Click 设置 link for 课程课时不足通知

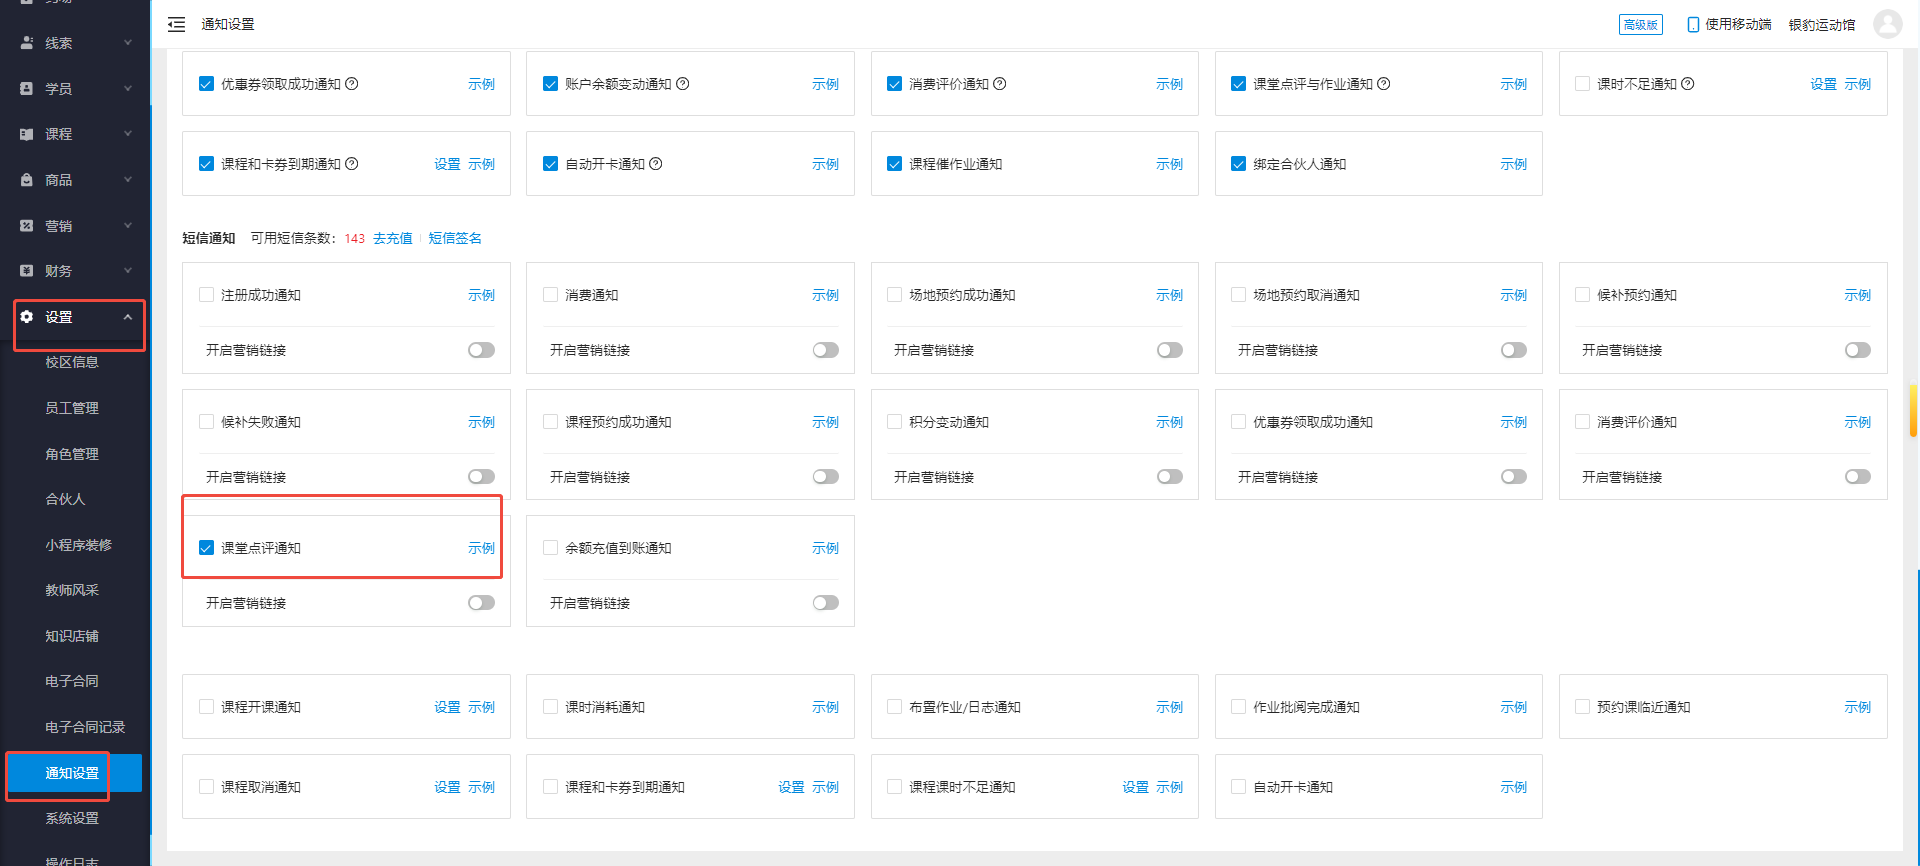tap(1135, 787)
